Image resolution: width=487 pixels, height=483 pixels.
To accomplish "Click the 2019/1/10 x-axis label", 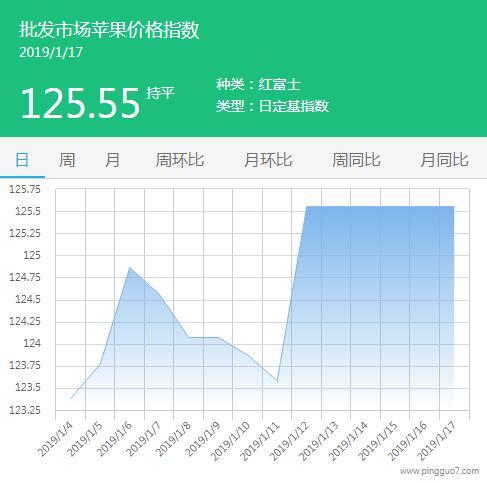I will 230,441.
